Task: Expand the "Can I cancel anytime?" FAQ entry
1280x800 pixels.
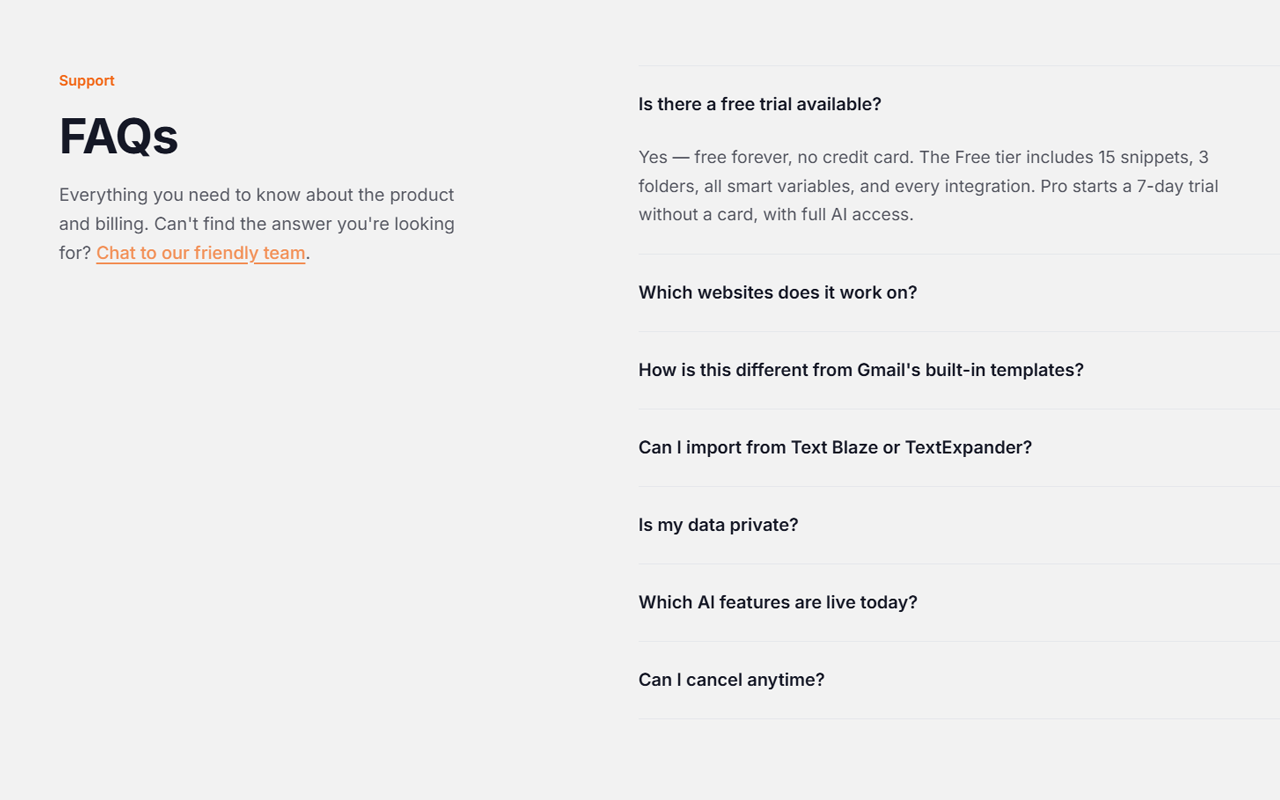Action: [731, 679]
